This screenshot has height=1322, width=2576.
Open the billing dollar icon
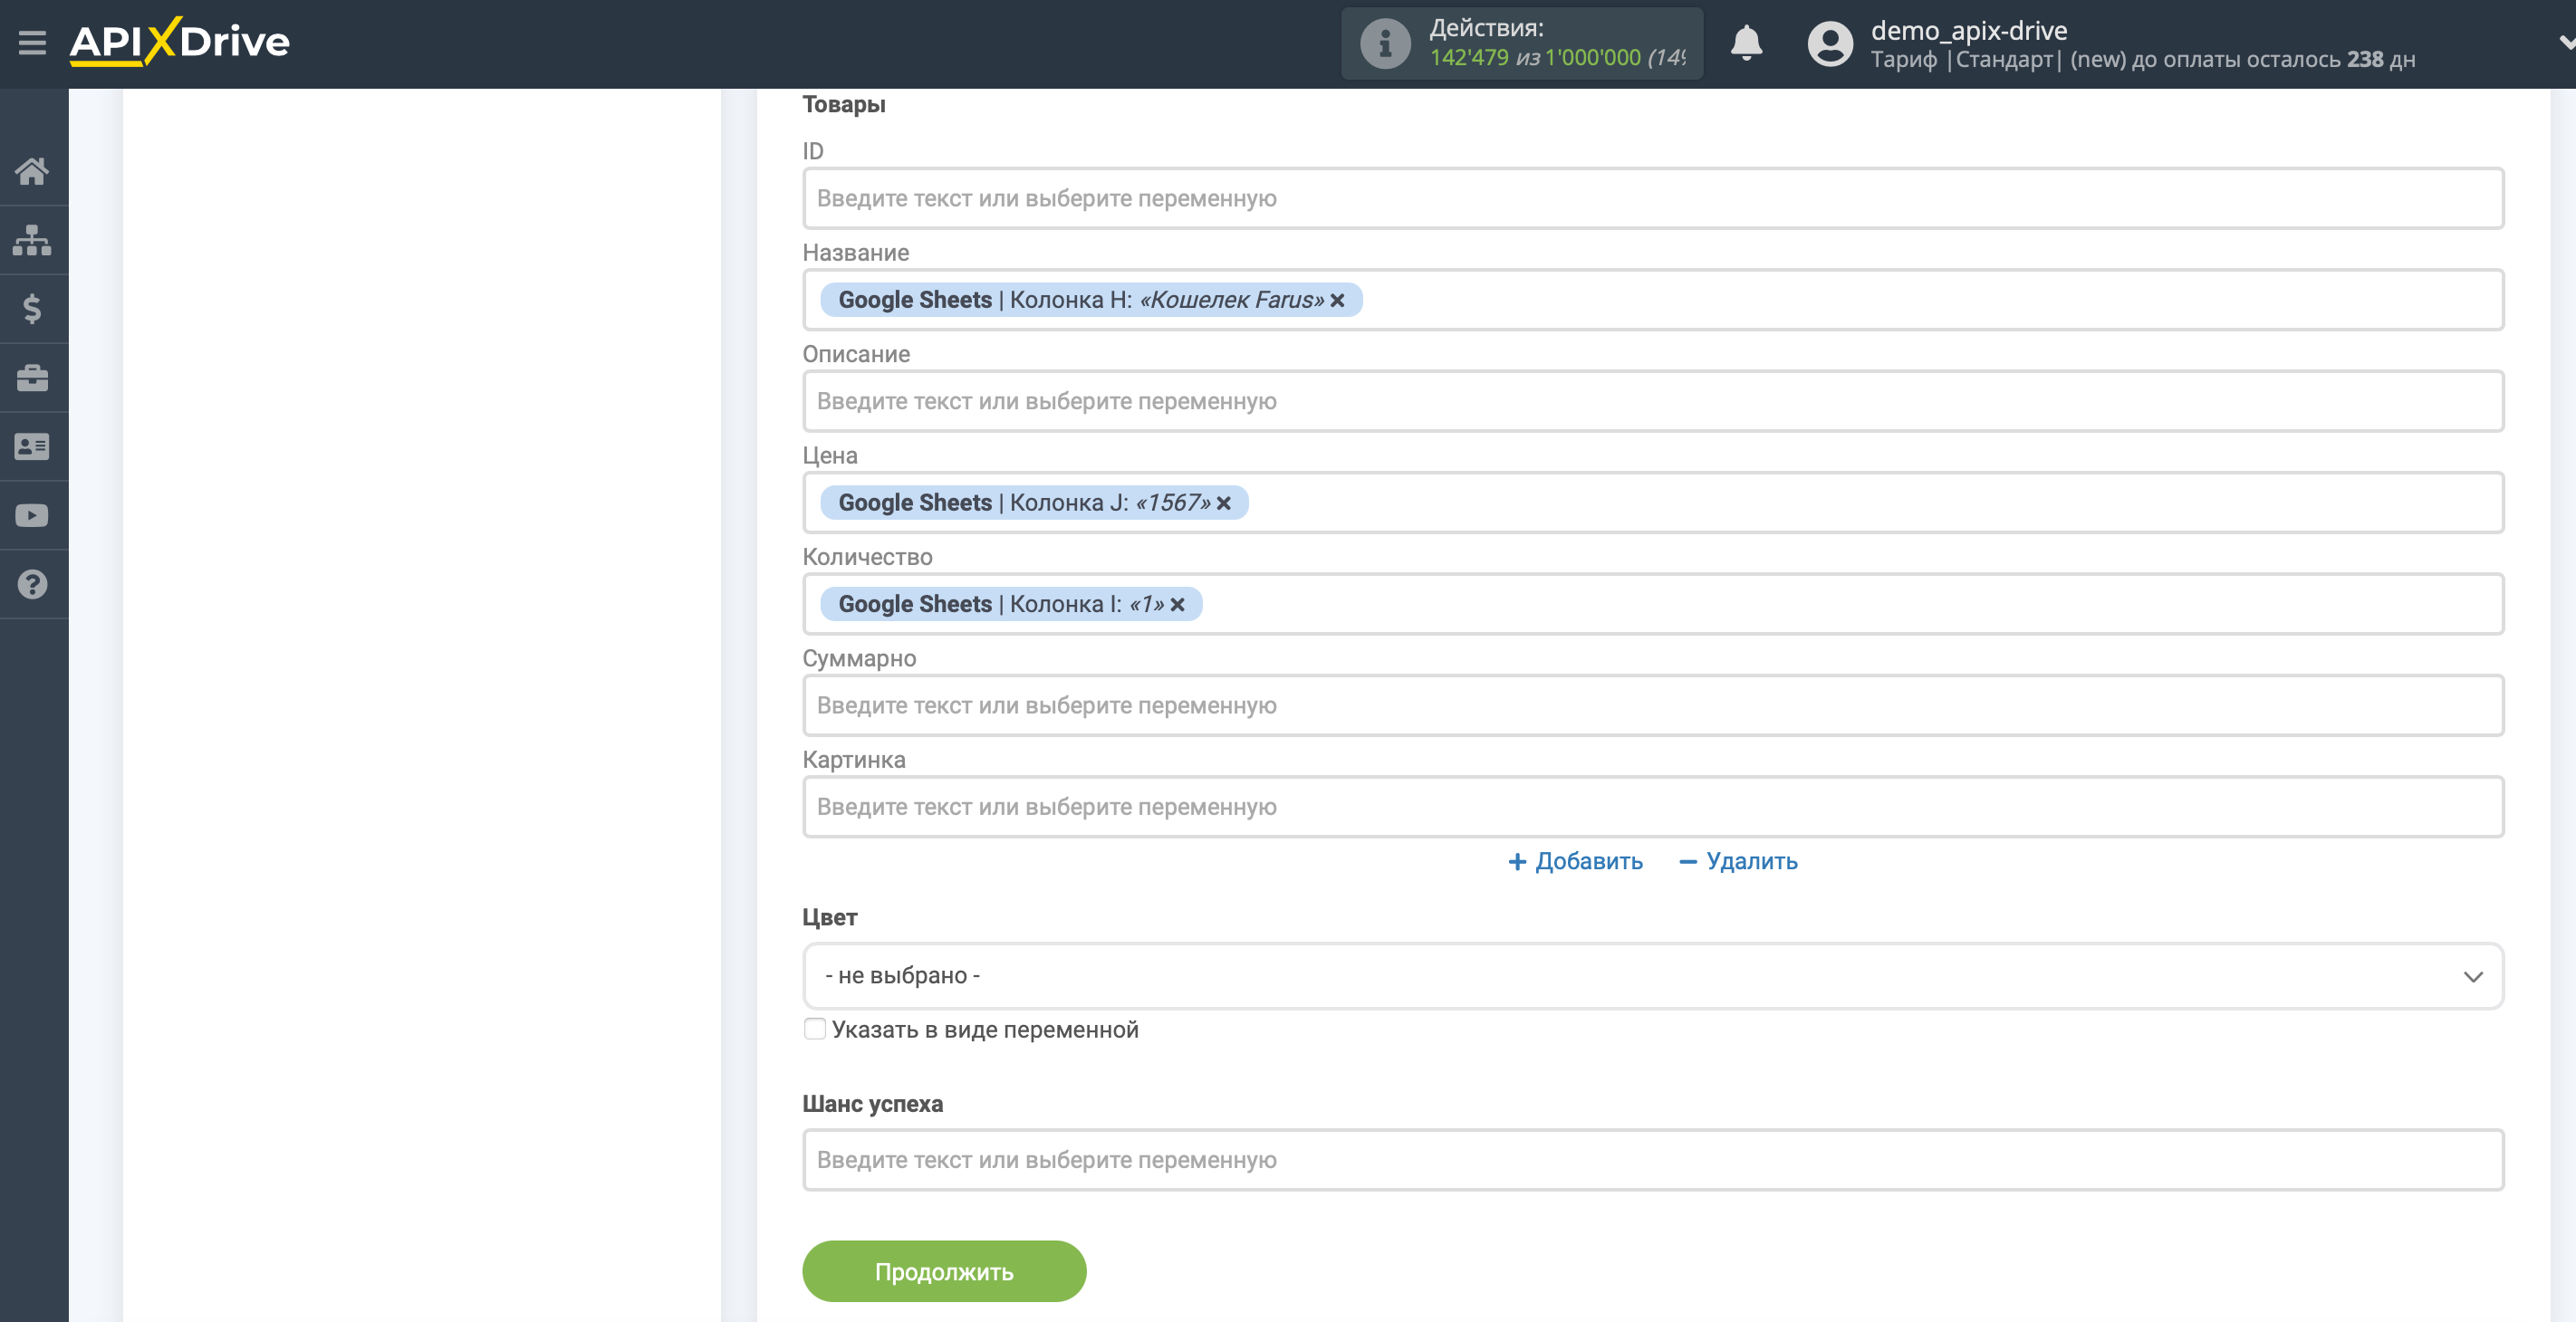click(x=32, y=309)
